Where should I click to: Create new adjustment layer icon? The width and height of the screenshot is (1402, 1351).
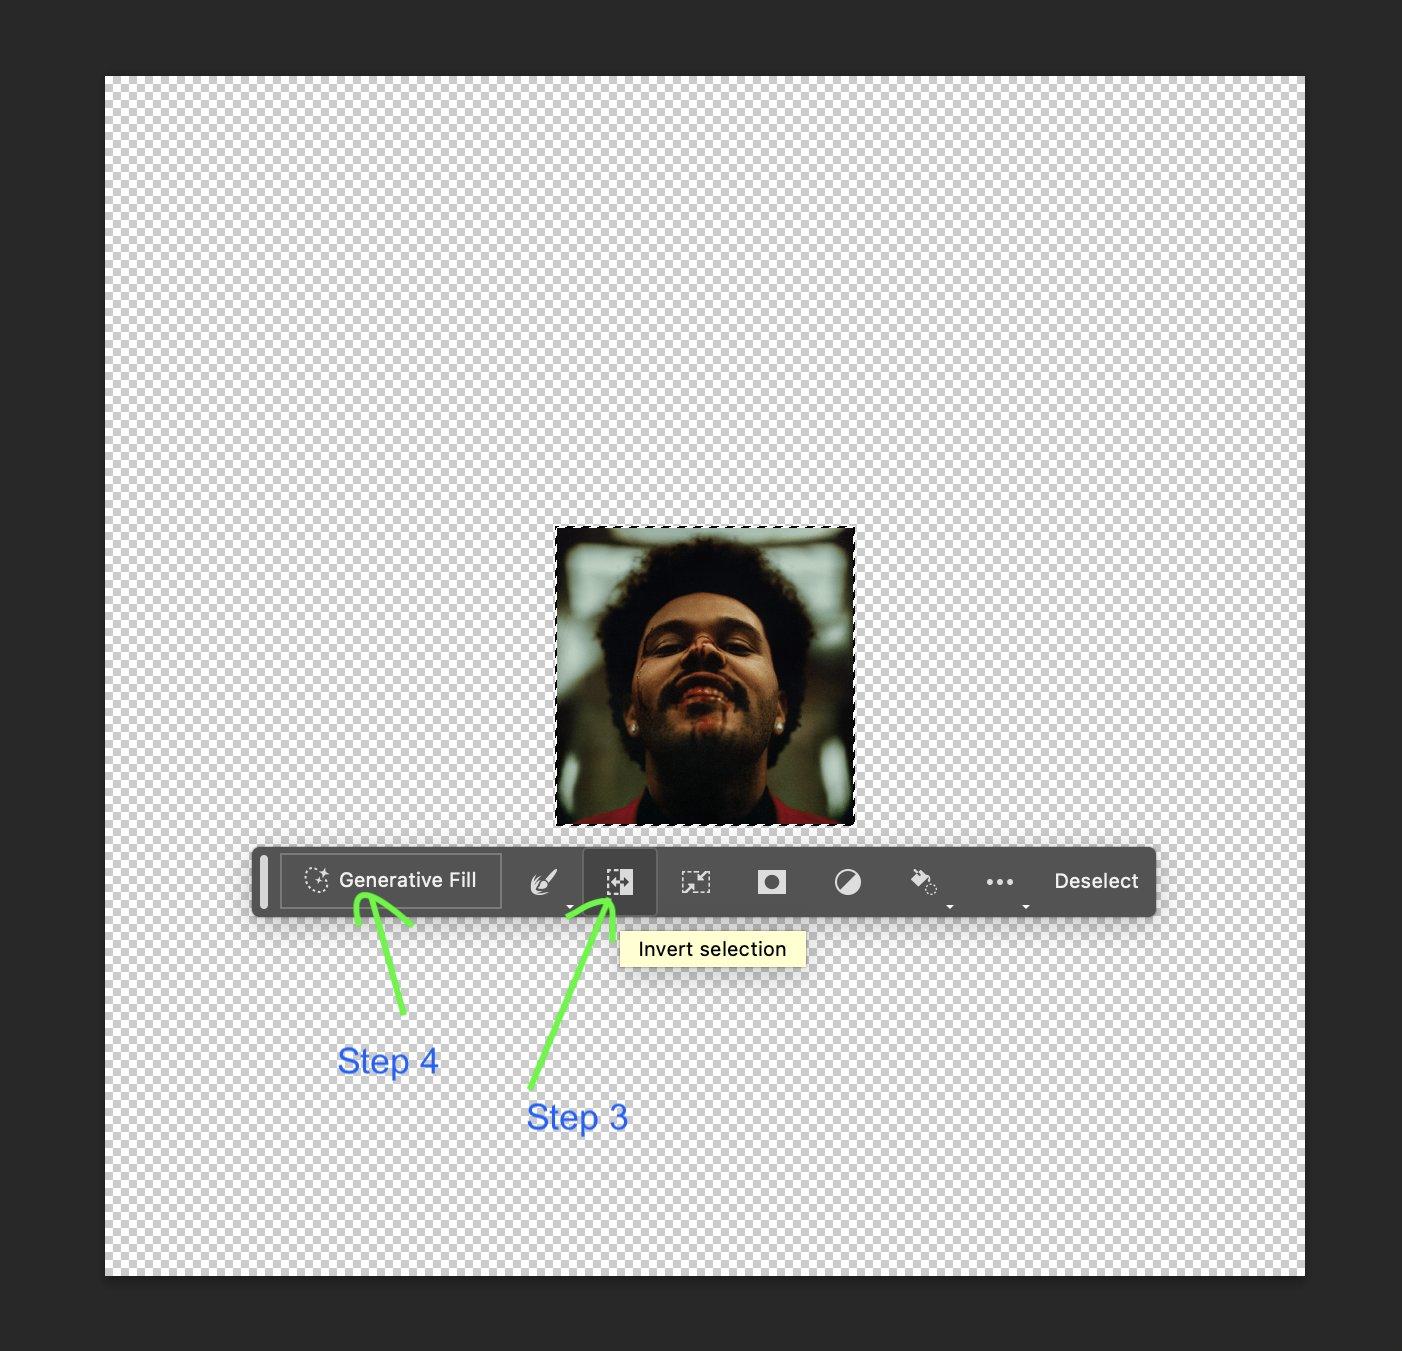coord(848,882)
